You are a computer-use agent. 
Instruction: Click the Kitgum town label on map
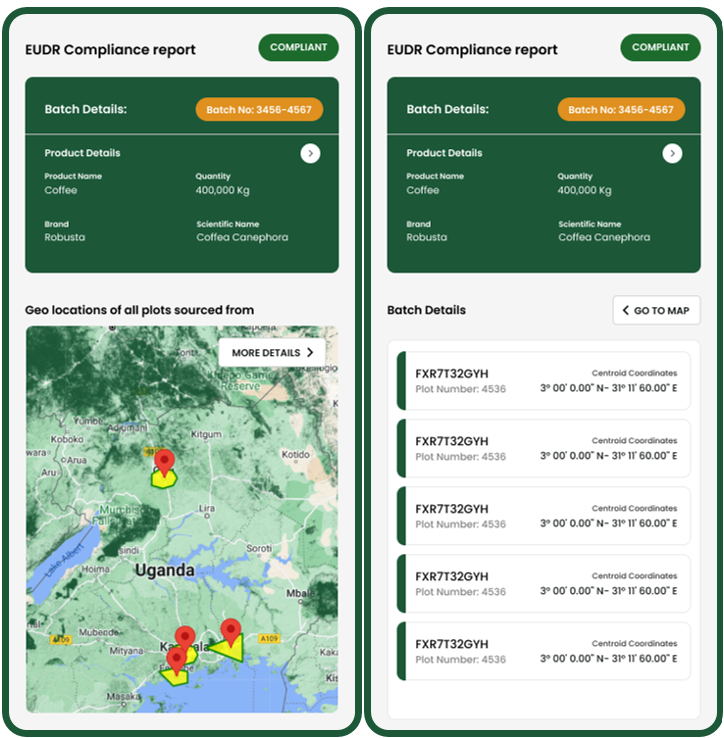point(206,434)
